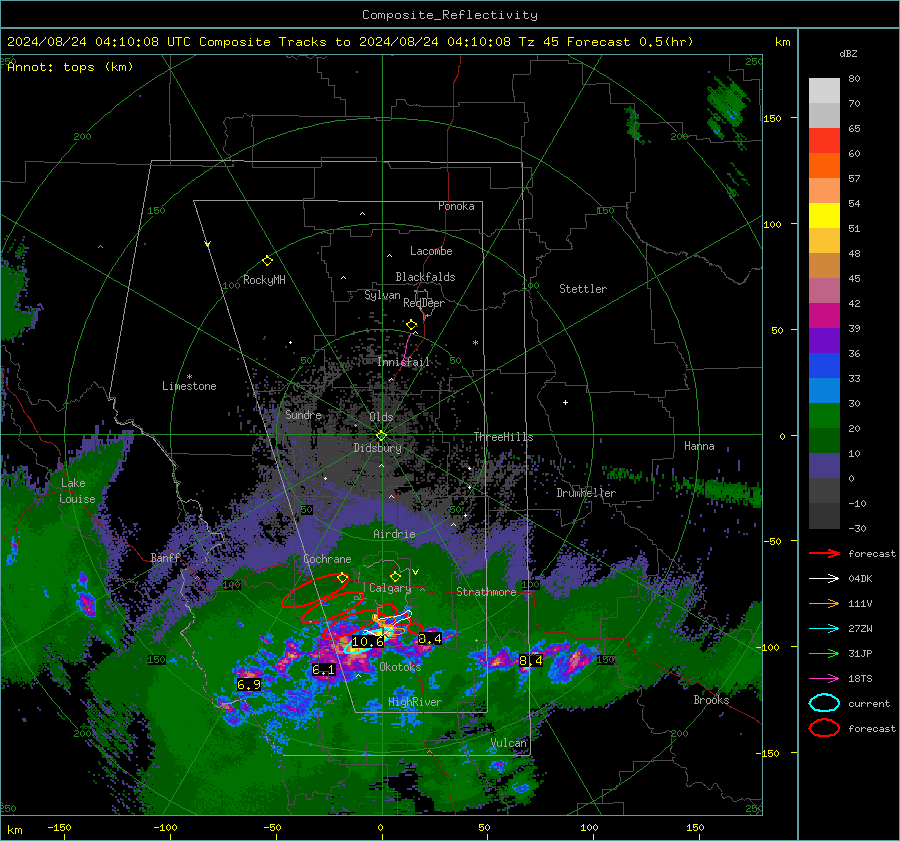Click the yellow diamond marker above Calgary
The height and width of the screenshot is (841, 900).
(x=395, y=576)
